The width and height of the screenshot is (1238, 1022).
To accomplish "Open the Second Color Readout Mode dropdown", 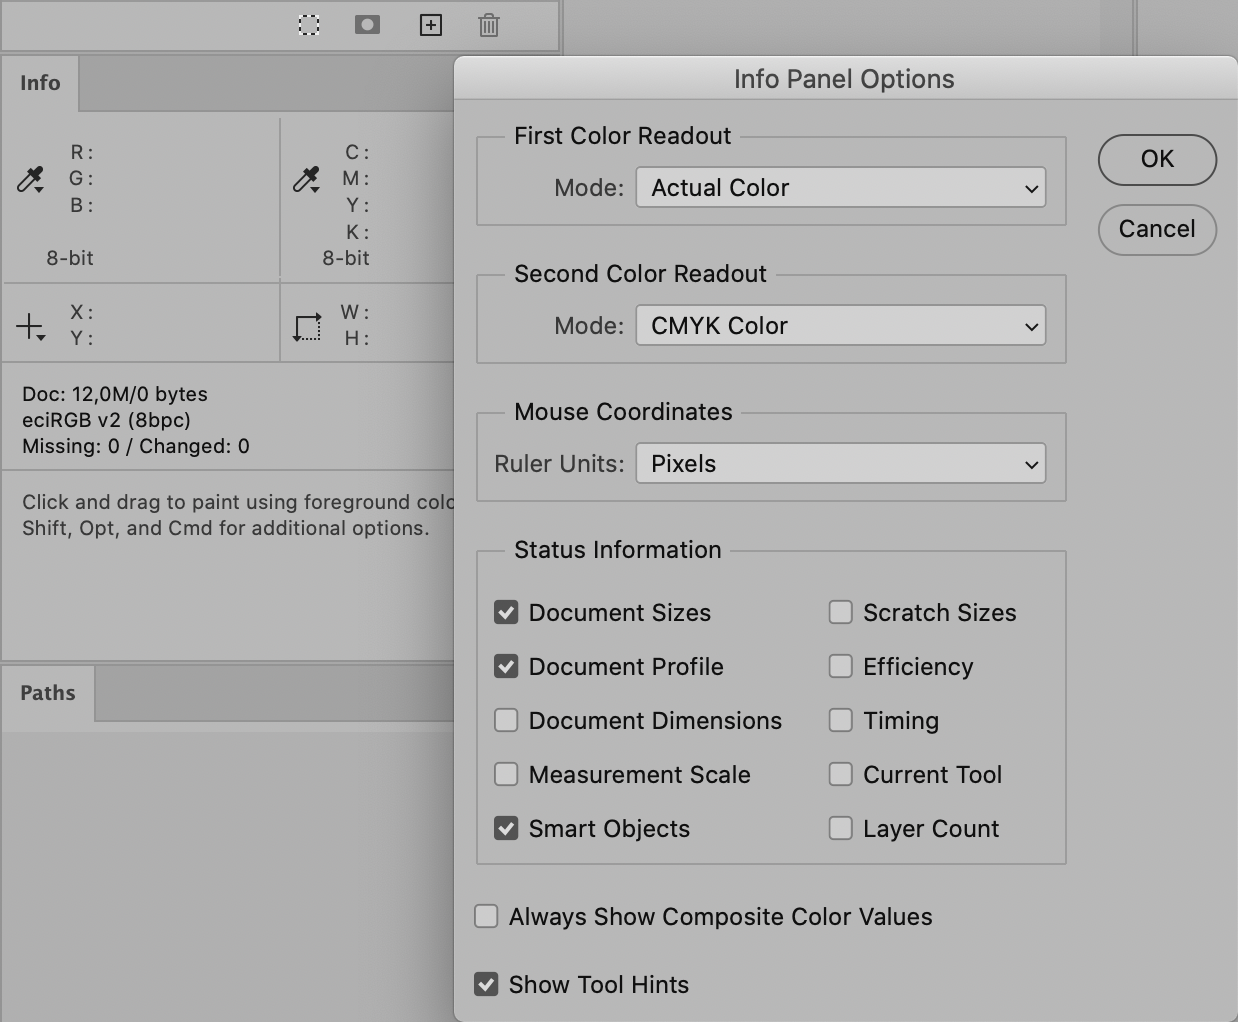I will pos(840,325).
